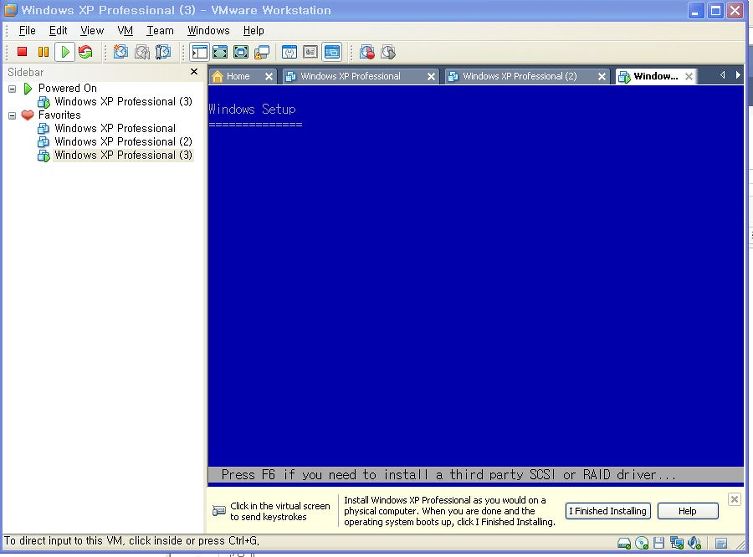The height and width of the screenshot is (557, 753).
Task: Click the CD-ROM status bar icon
Action: (642, 543)
